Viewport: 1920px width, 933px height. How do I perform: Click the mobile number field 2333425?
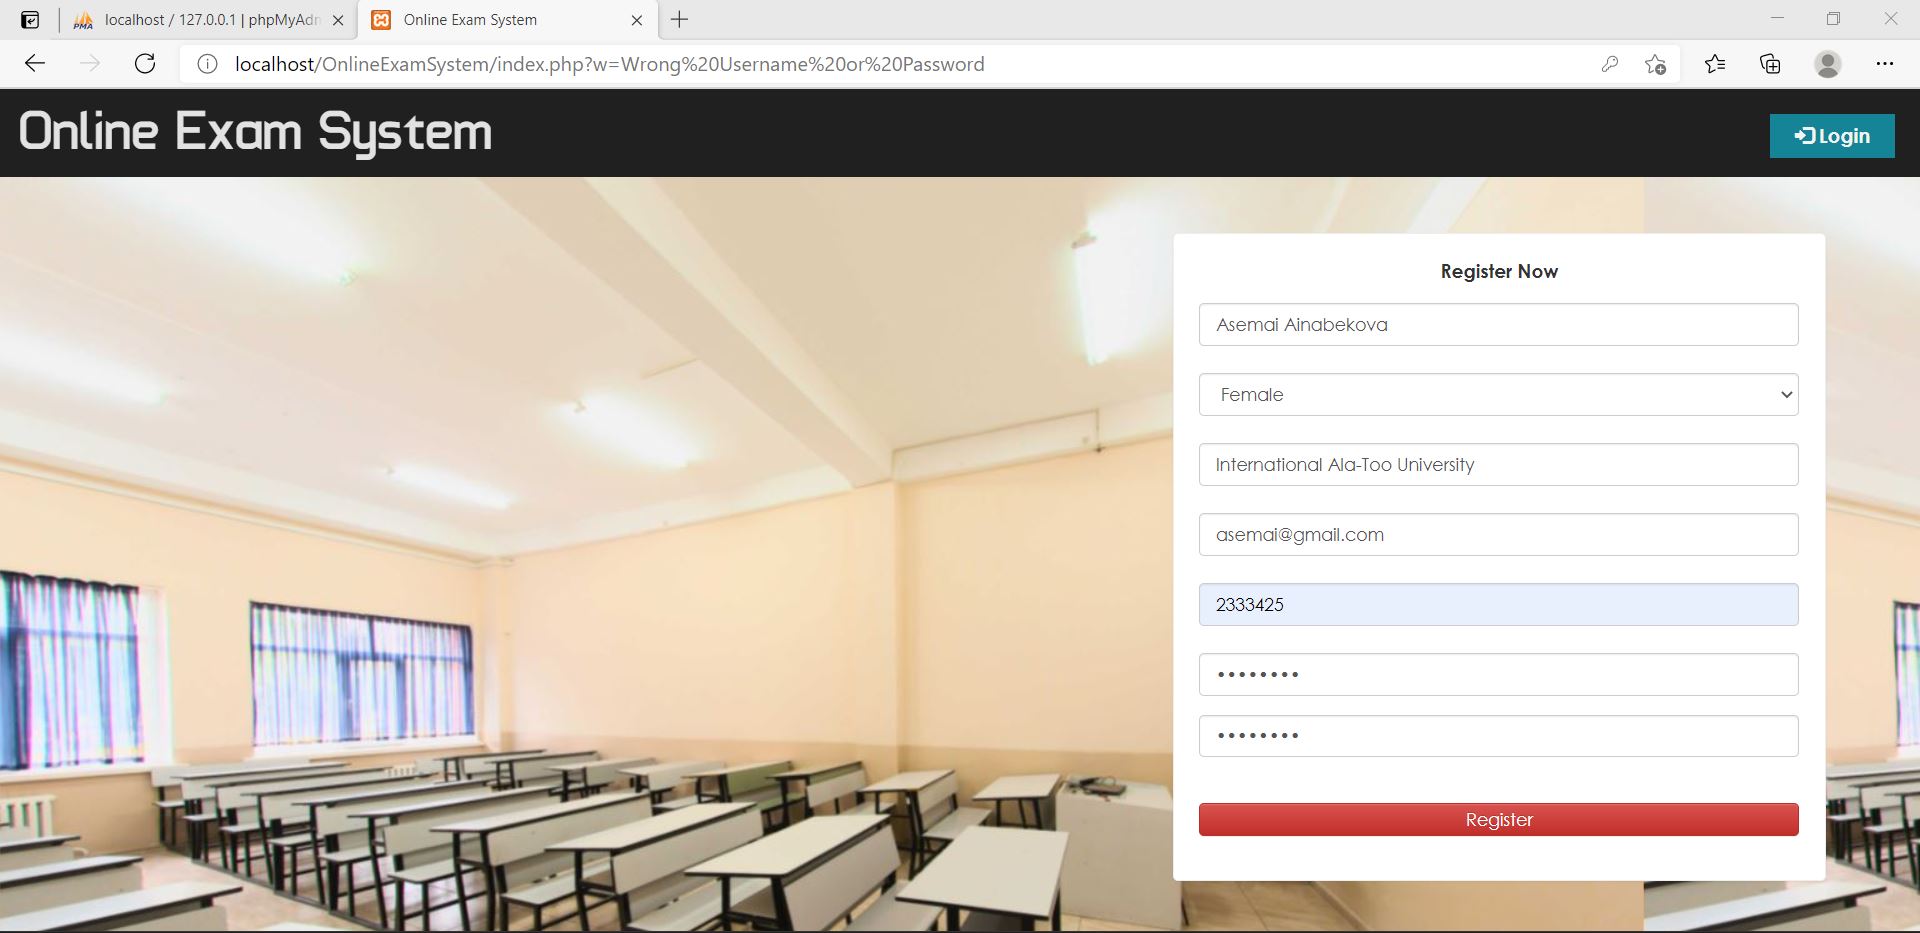point(1498,605)
